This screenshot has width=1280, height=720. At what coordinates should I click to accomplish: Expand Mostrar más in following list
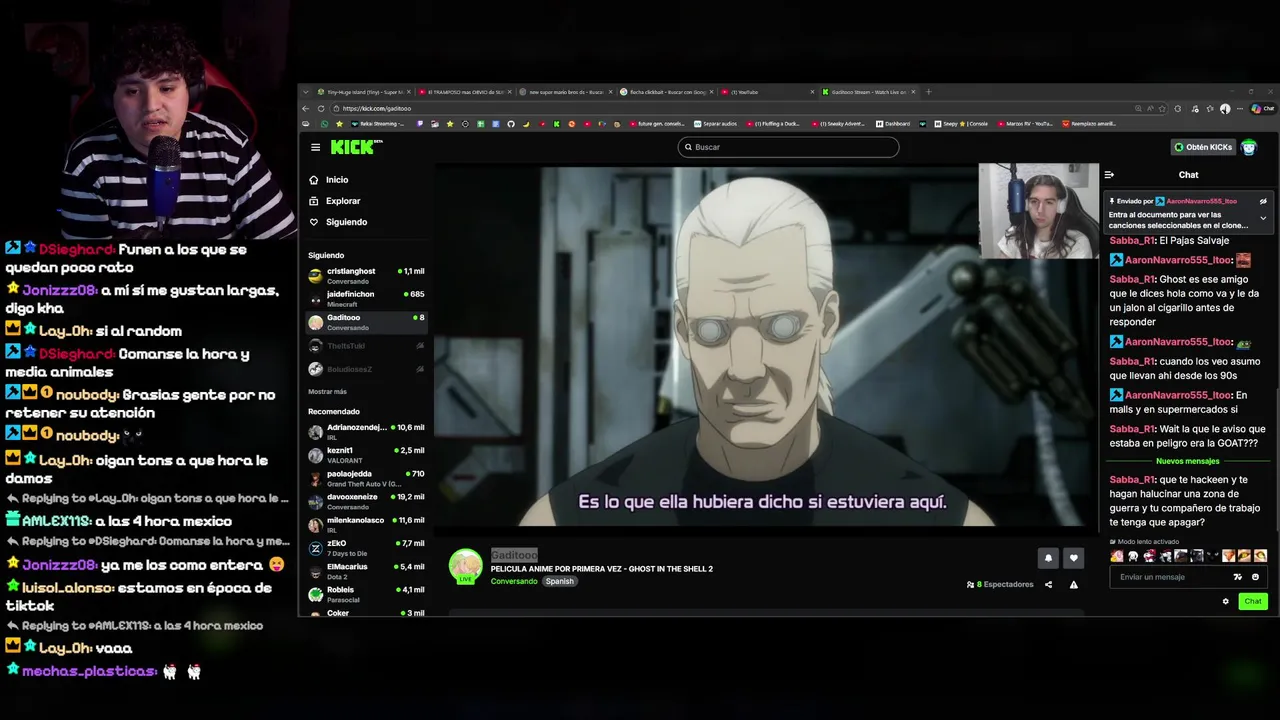pyautogui.click(x=327, y=392)
